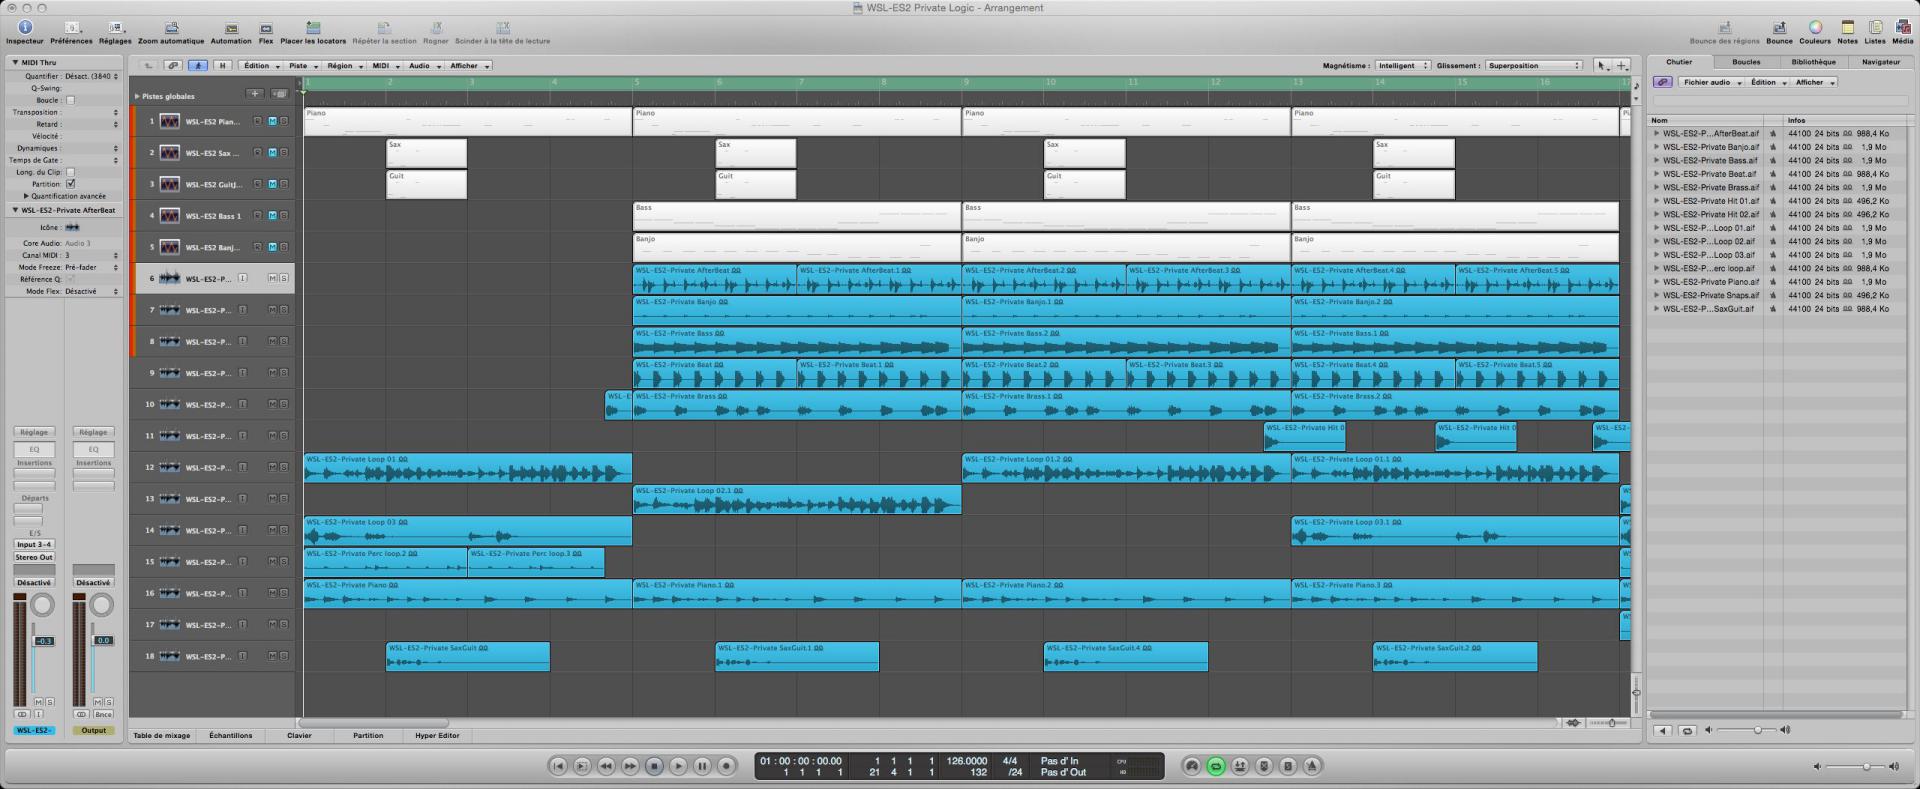Click the add track plus button
1920x789 pixels.
255,94
